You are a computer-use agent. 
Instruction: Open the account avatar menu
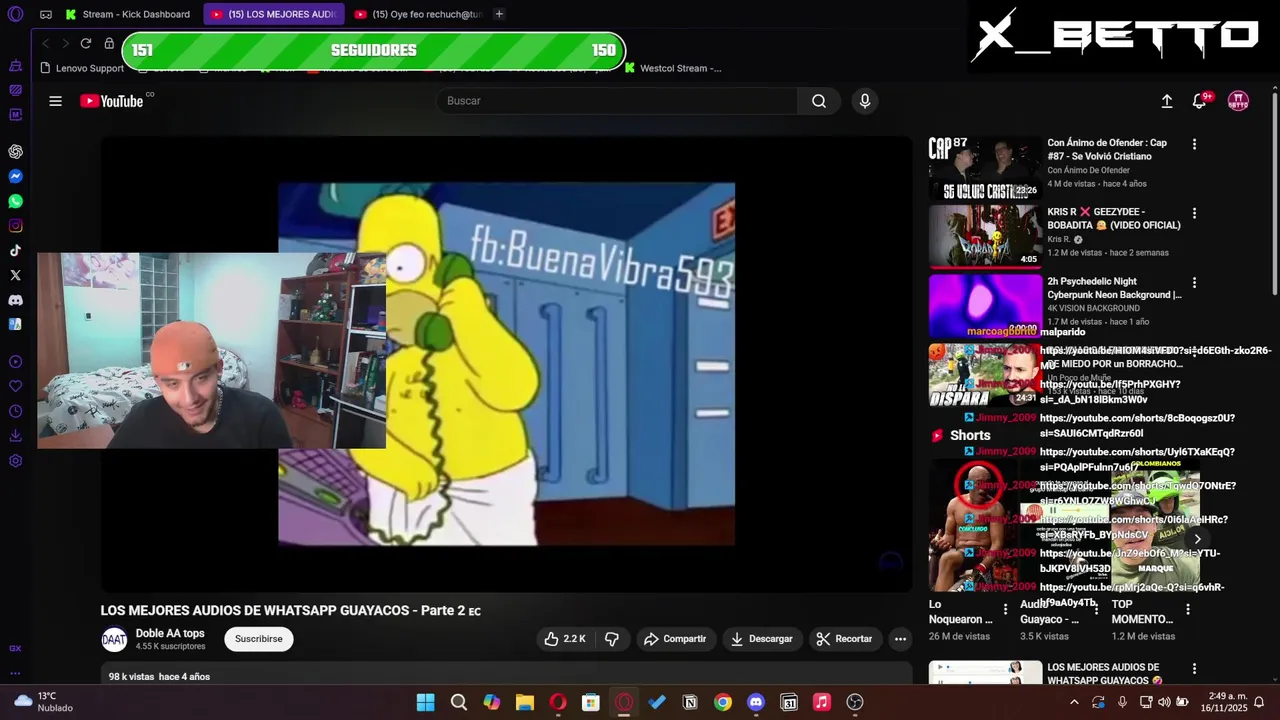[1238, 101]
